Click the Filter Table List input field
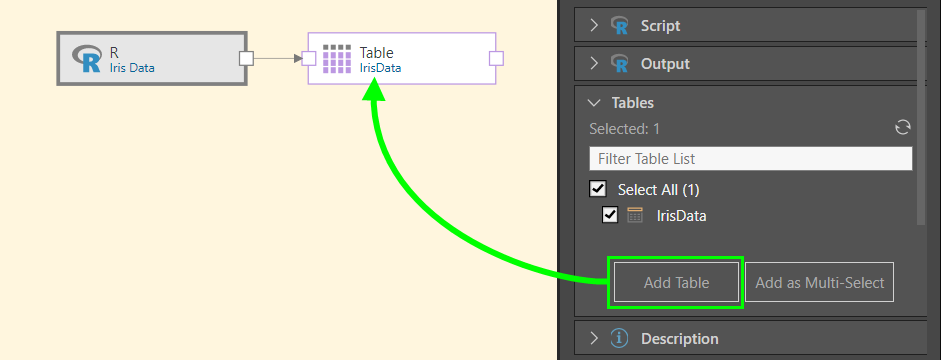The width and height of the screenshot is (941, 360). pyautogui.click(x=751, y=159)
